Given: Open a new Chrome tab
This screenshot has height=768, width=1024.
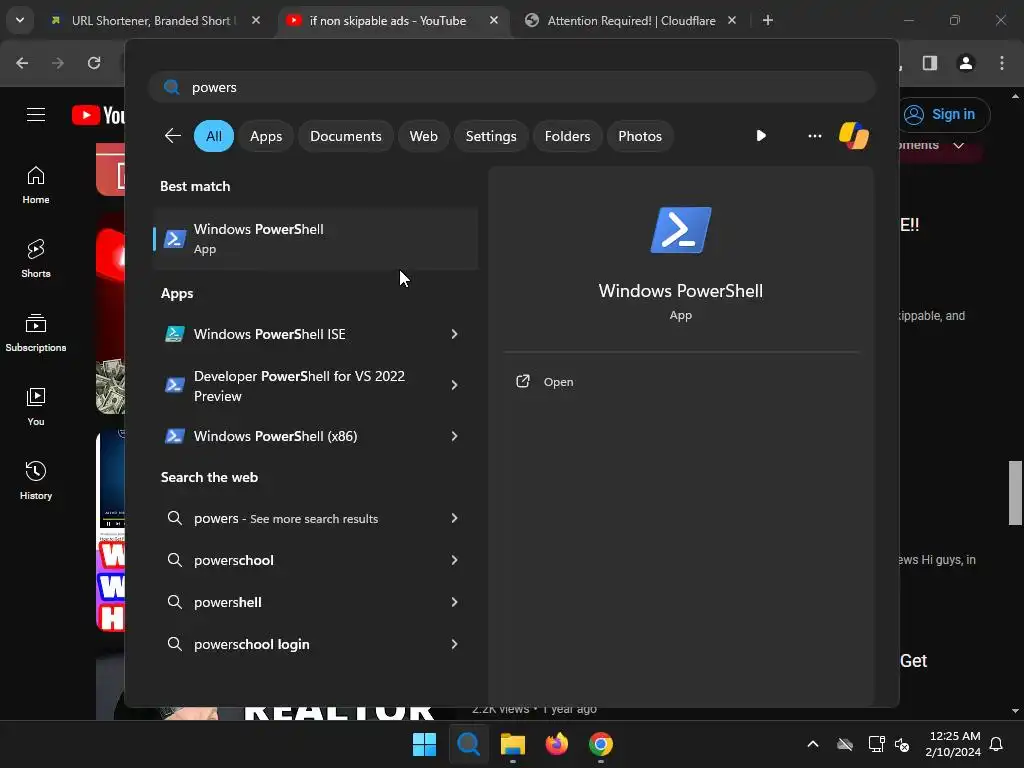Looking at the screenshot, I should click(768, 20).
